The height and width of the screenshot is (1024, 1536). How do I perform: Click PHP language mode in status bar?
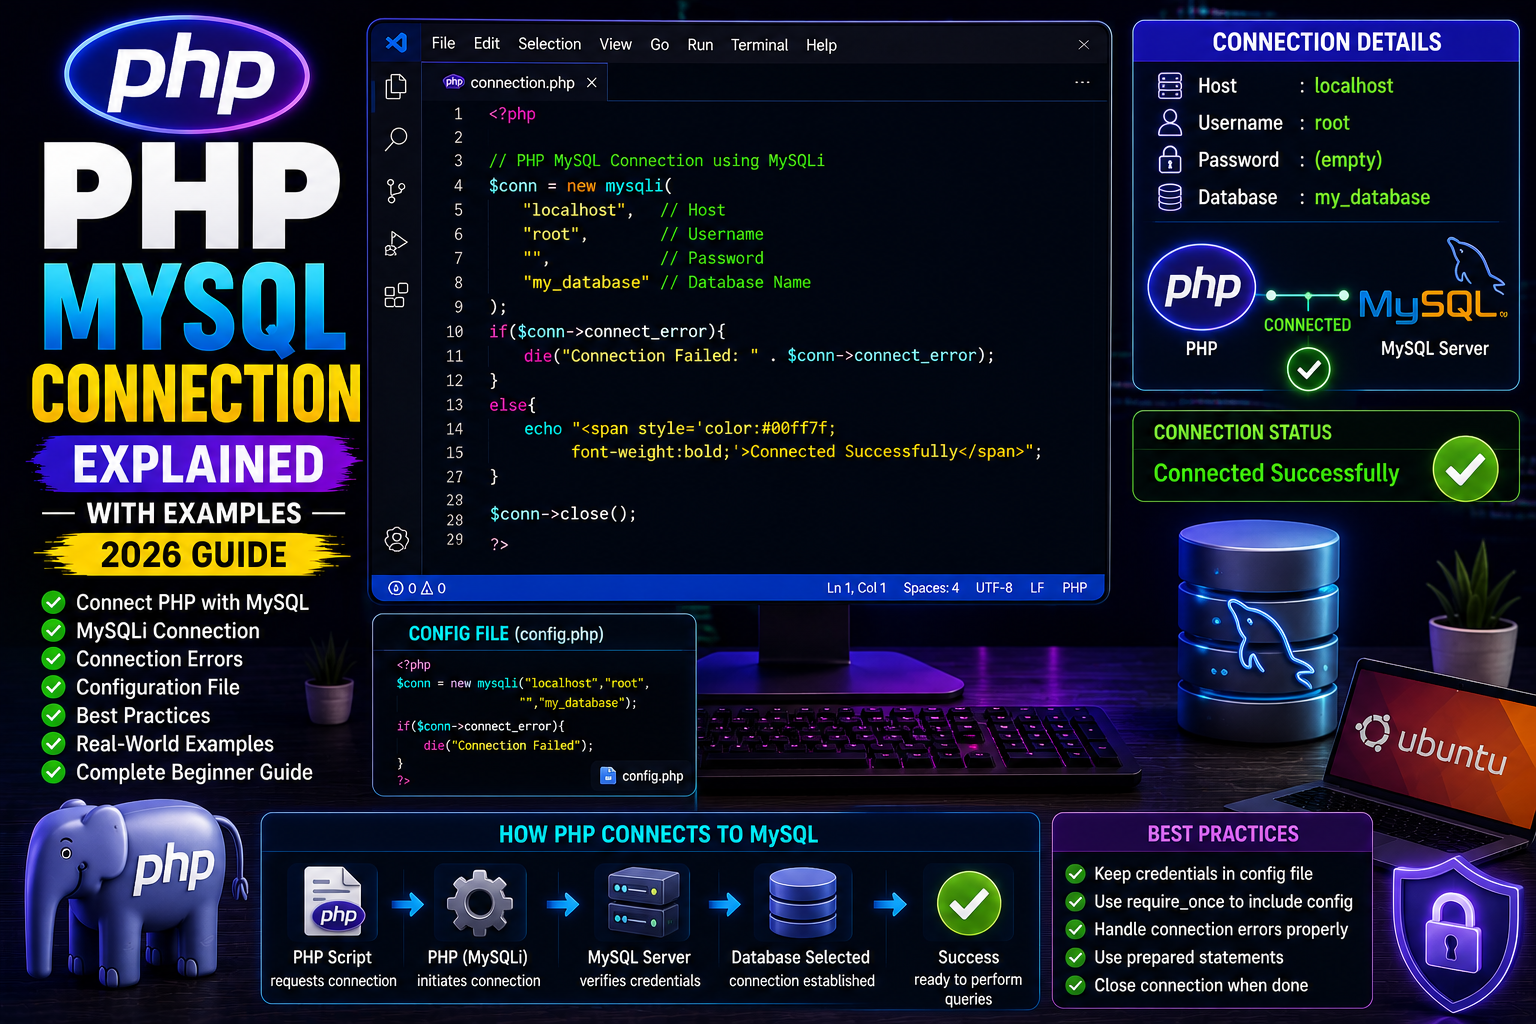[1075, 588]
